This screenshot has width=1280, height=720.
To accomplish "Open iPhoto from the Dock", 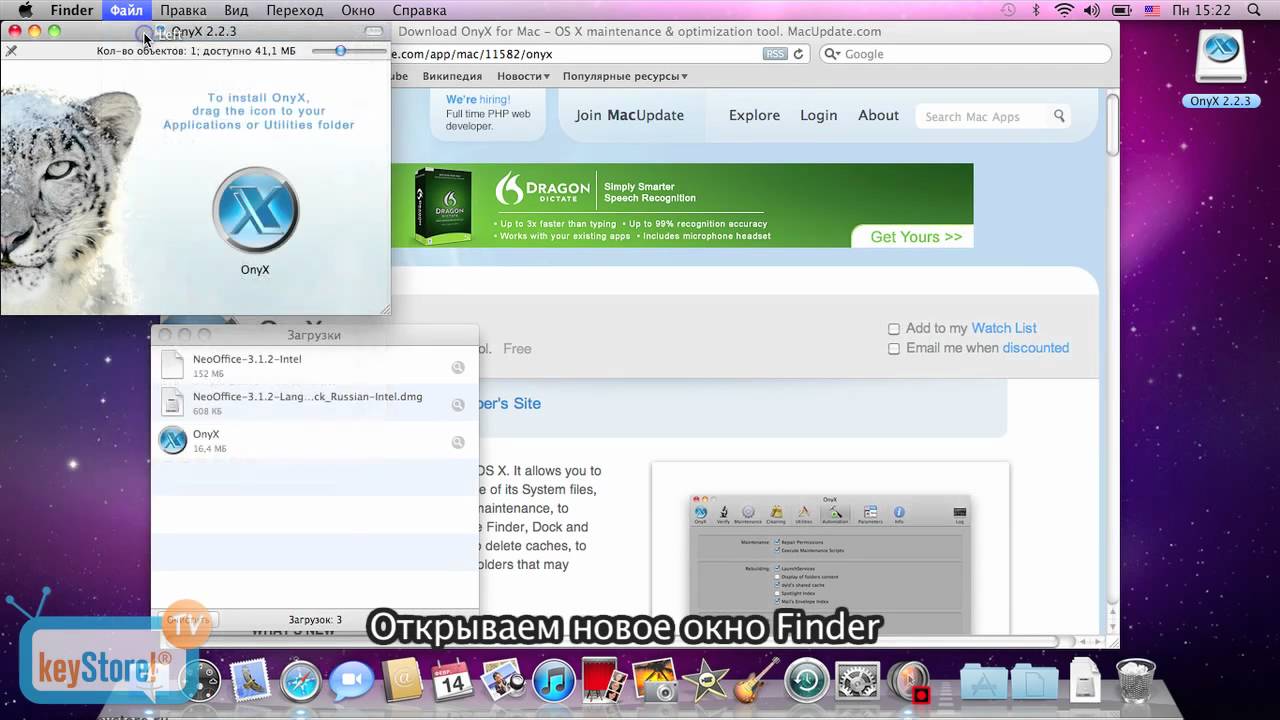I will [655, 682].
